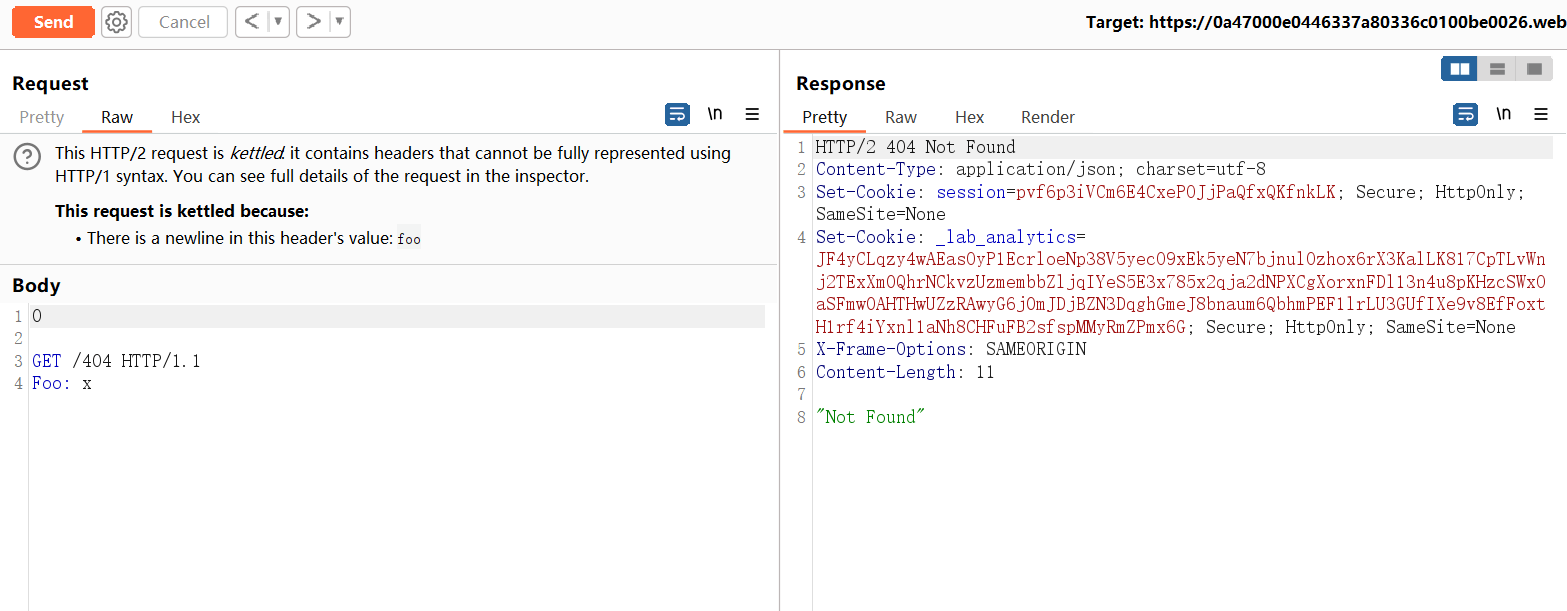This screenshot has height=611, width=1567.
Task: Toggle non-printable \n characters in Response panel
Action: coord(1503,115)
